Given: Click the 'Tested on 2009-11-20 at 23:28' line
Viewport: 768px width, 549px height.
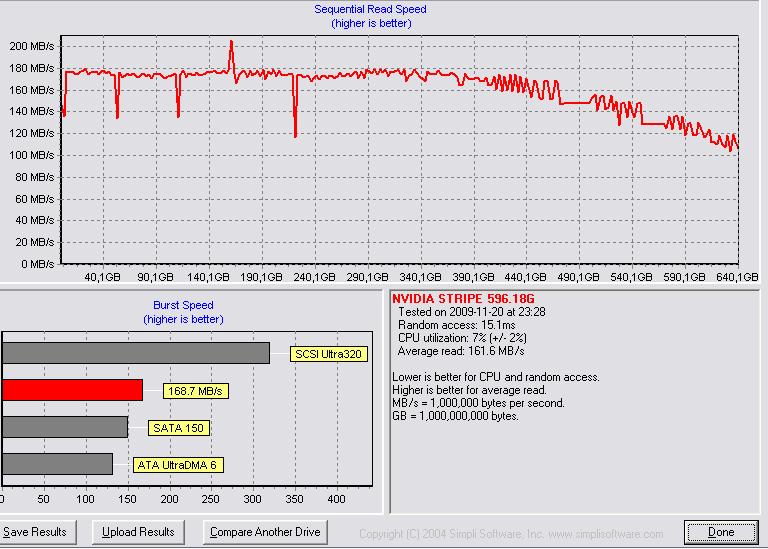Looking at the screenshot, I should tap(472, 312).
